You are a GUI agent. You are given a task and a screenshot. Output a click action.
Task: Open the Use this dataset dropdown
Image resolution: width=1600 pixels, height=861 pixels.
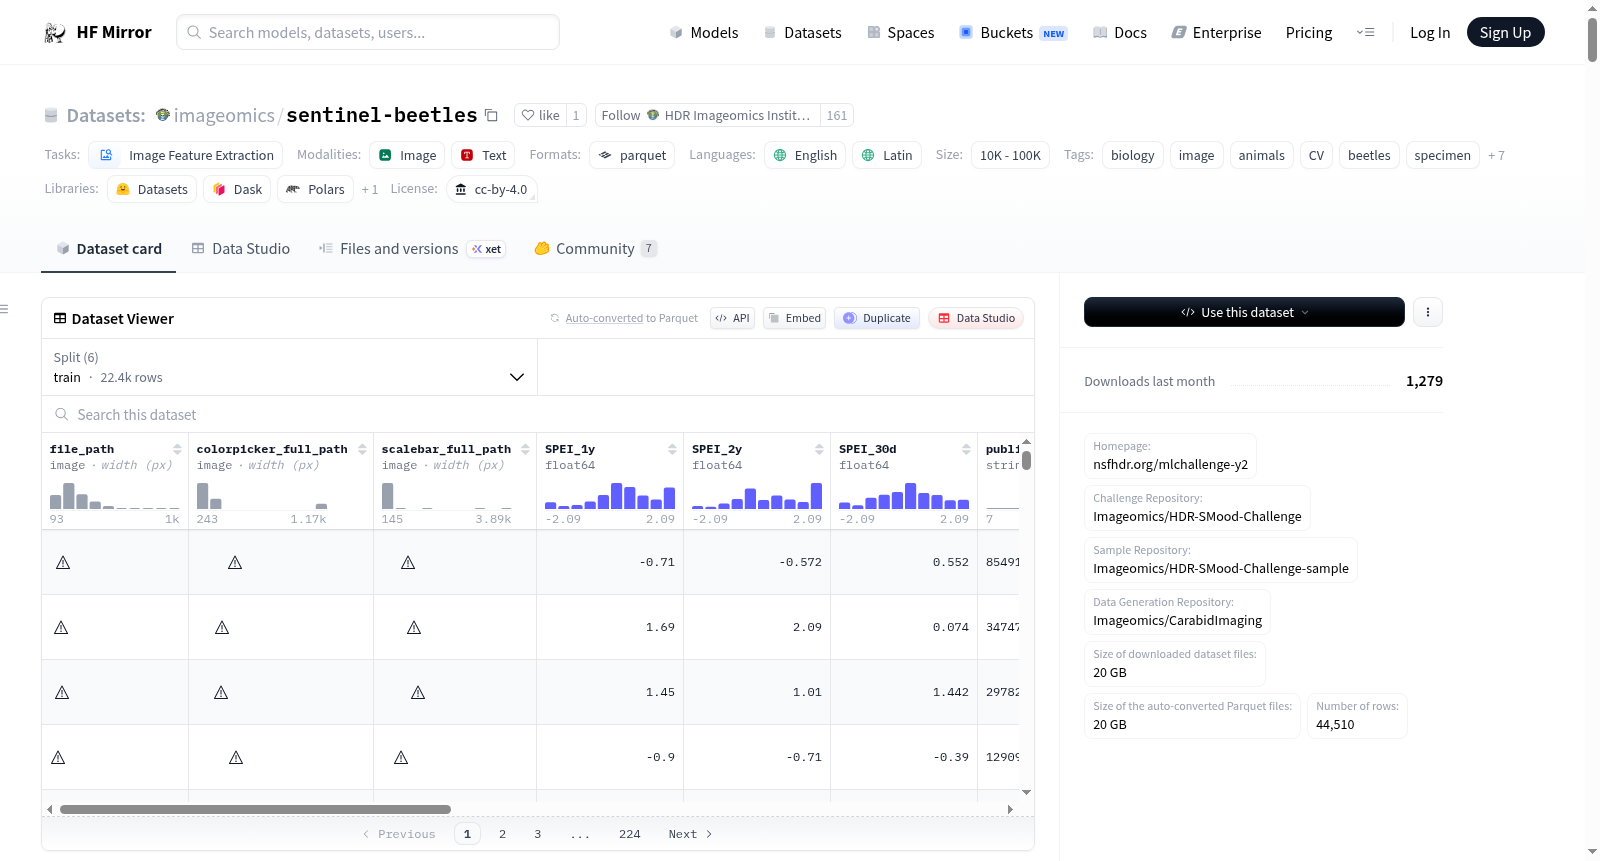click(x=1244, y=312)
